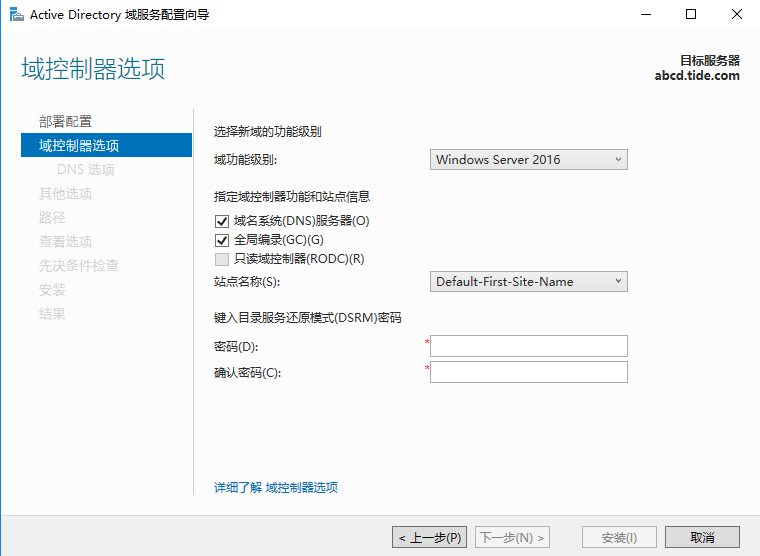Click the 域控制器选项 page heading
The width and height of the screenshot is (760, 556).
93,68
